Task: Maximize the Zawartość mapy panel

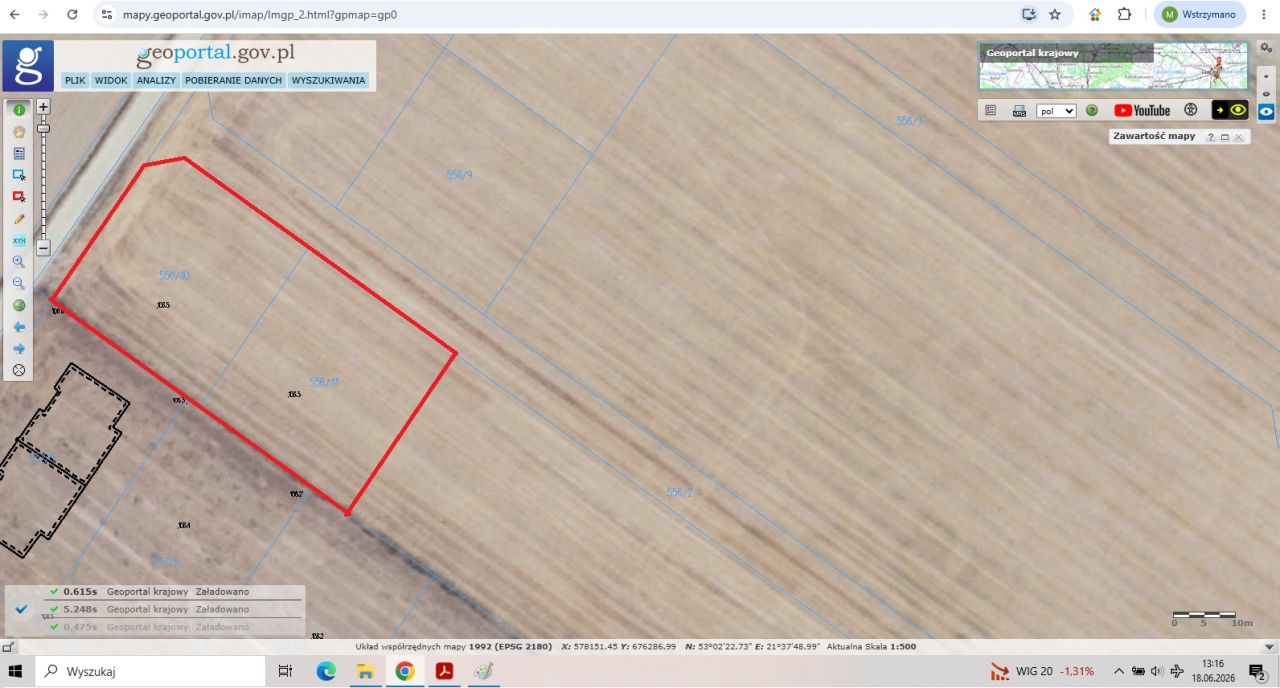Action: [x=1224, y=137]
